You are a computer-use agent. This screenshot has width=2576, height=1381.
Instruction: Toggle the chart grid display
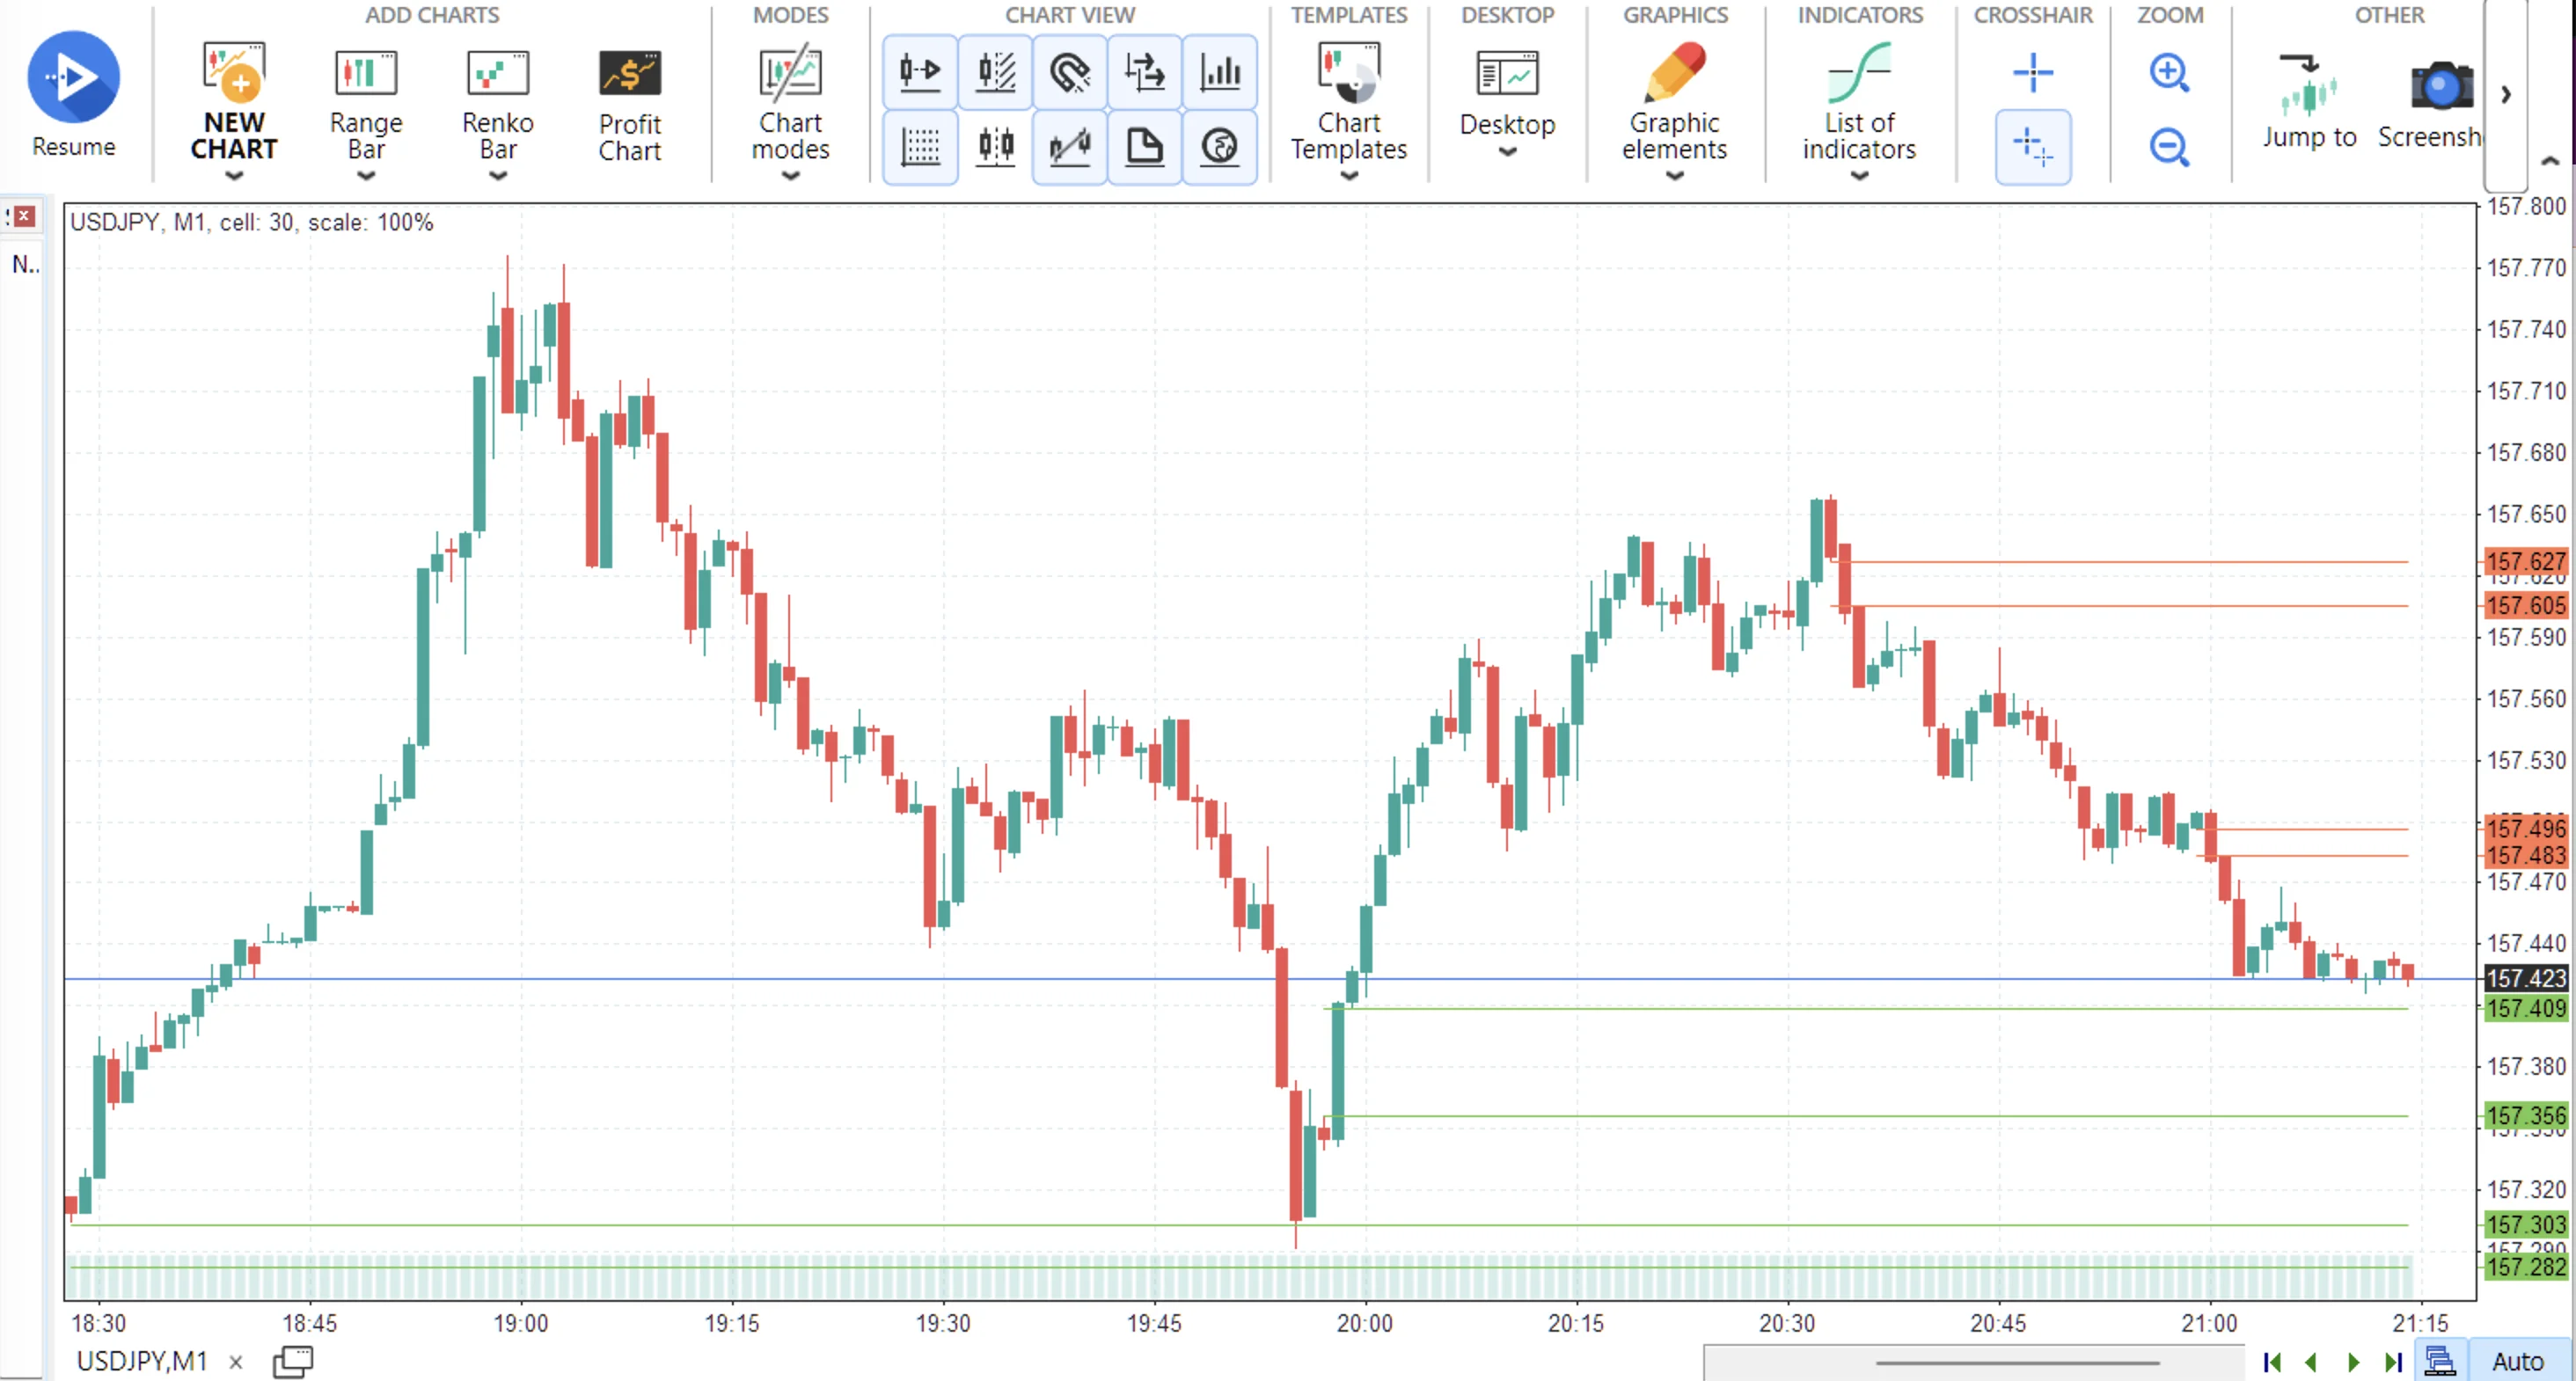pyautogui.click(x=920, y=147)
